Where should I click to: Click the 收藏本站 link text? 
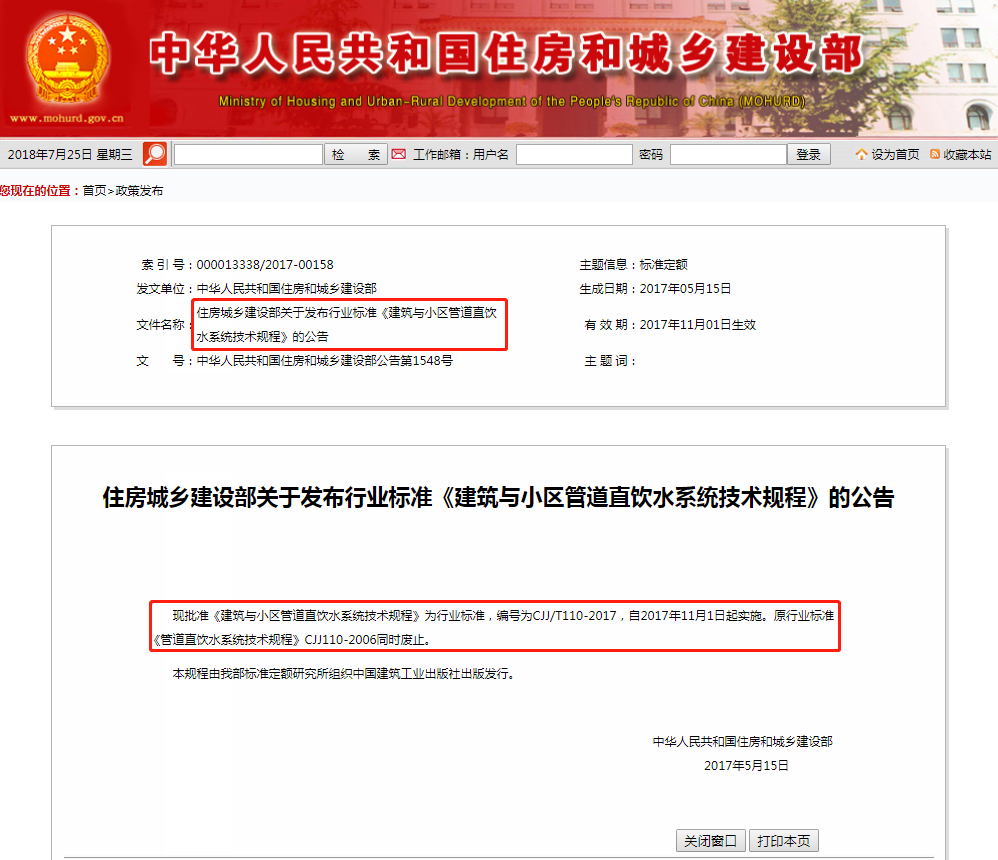tap(967, 155)
